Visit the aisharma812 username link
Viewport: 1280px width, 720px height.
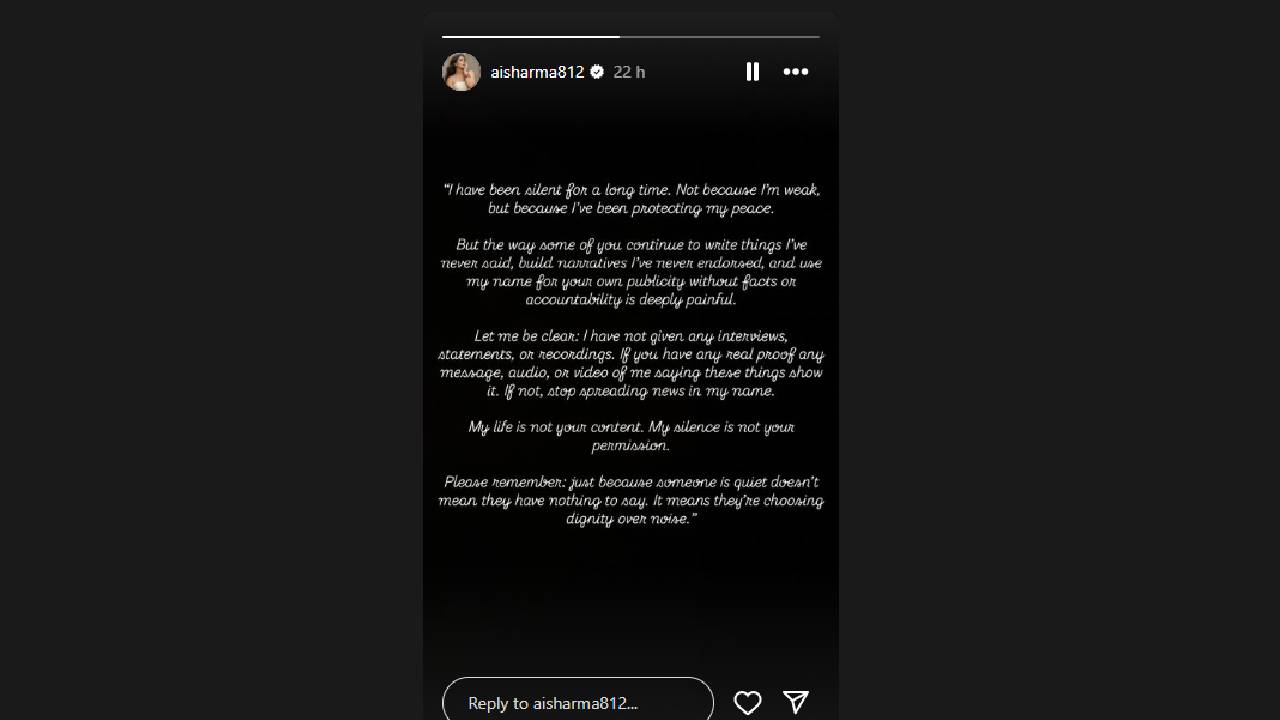[537, 72]
